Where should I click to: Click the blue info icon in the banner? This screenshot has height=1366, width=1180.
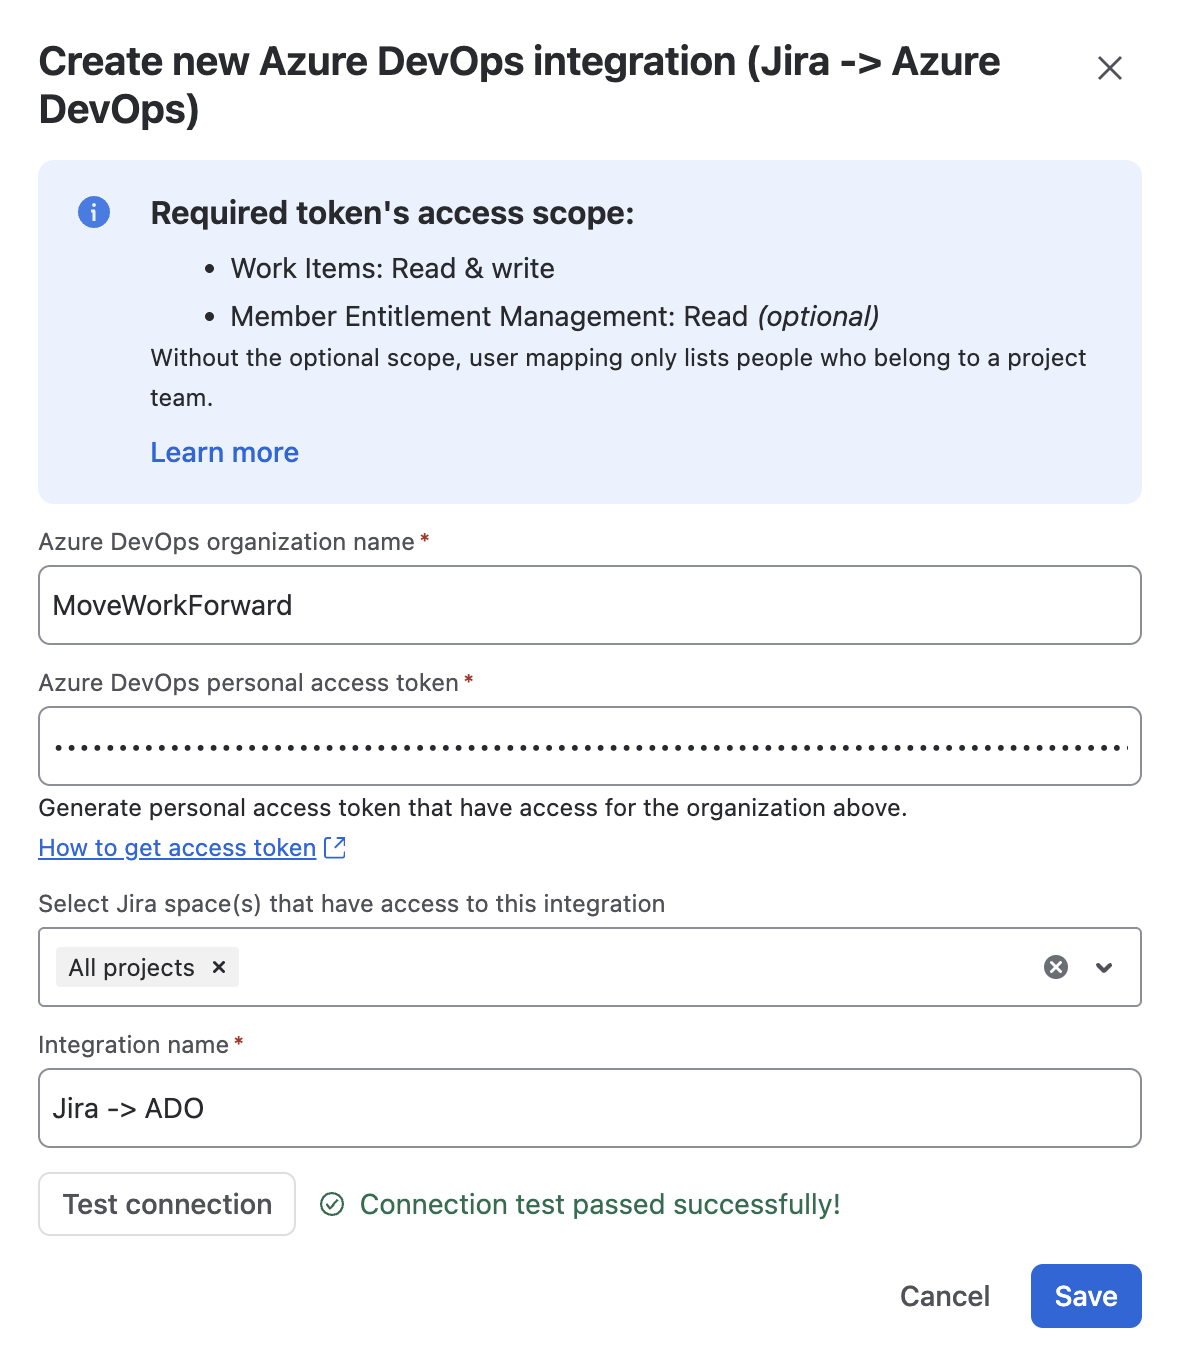[x=94, y=212]
